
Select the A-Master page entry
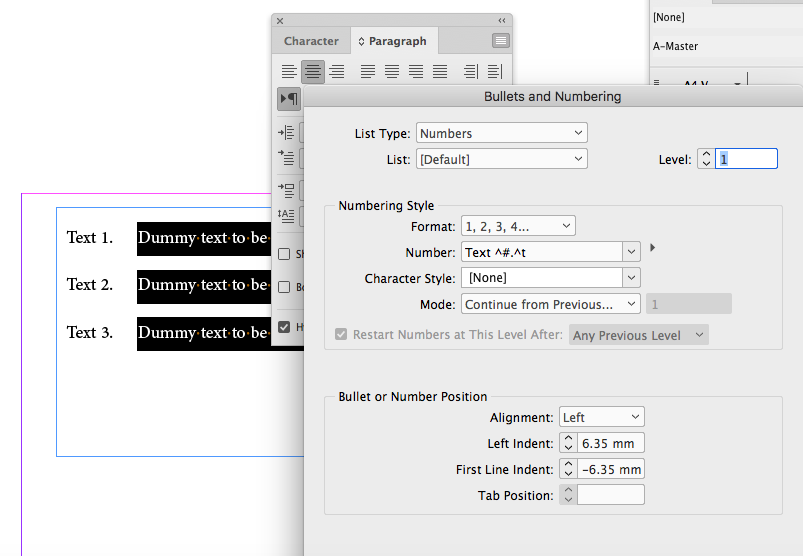pyautogui.click(x=676, y=46)
